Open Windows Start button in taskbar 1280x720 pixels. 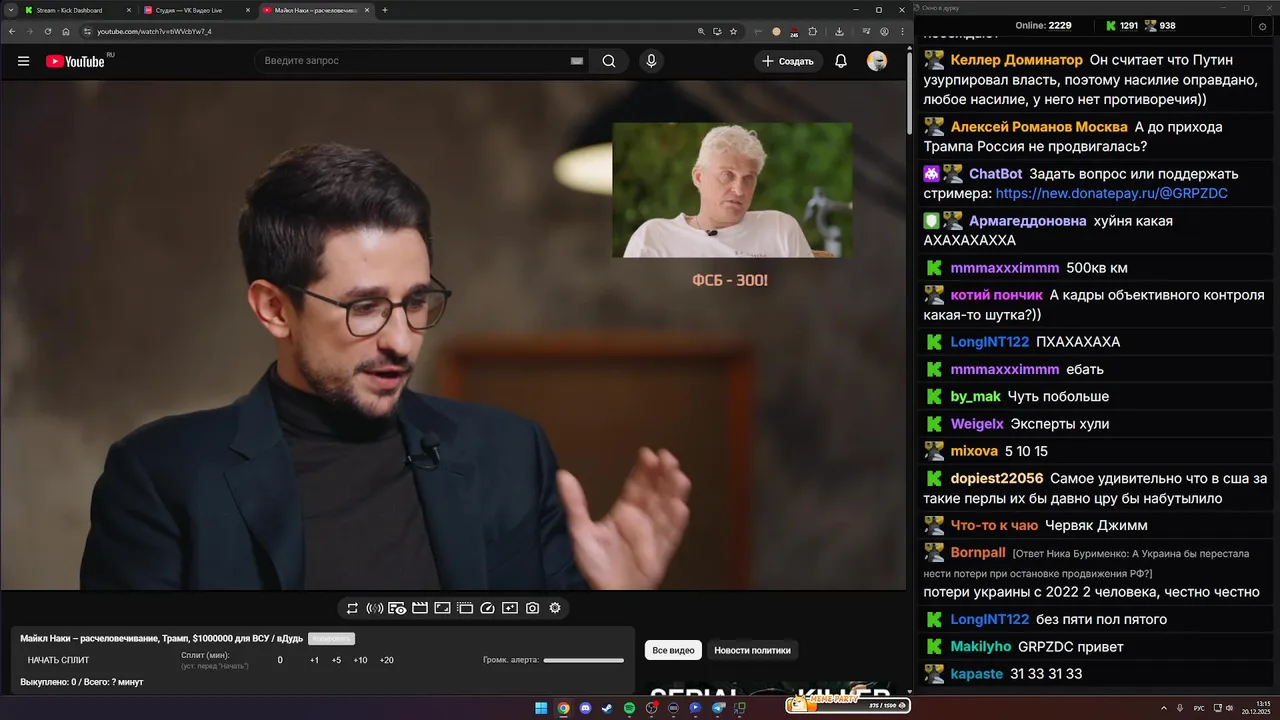point(541,708)
